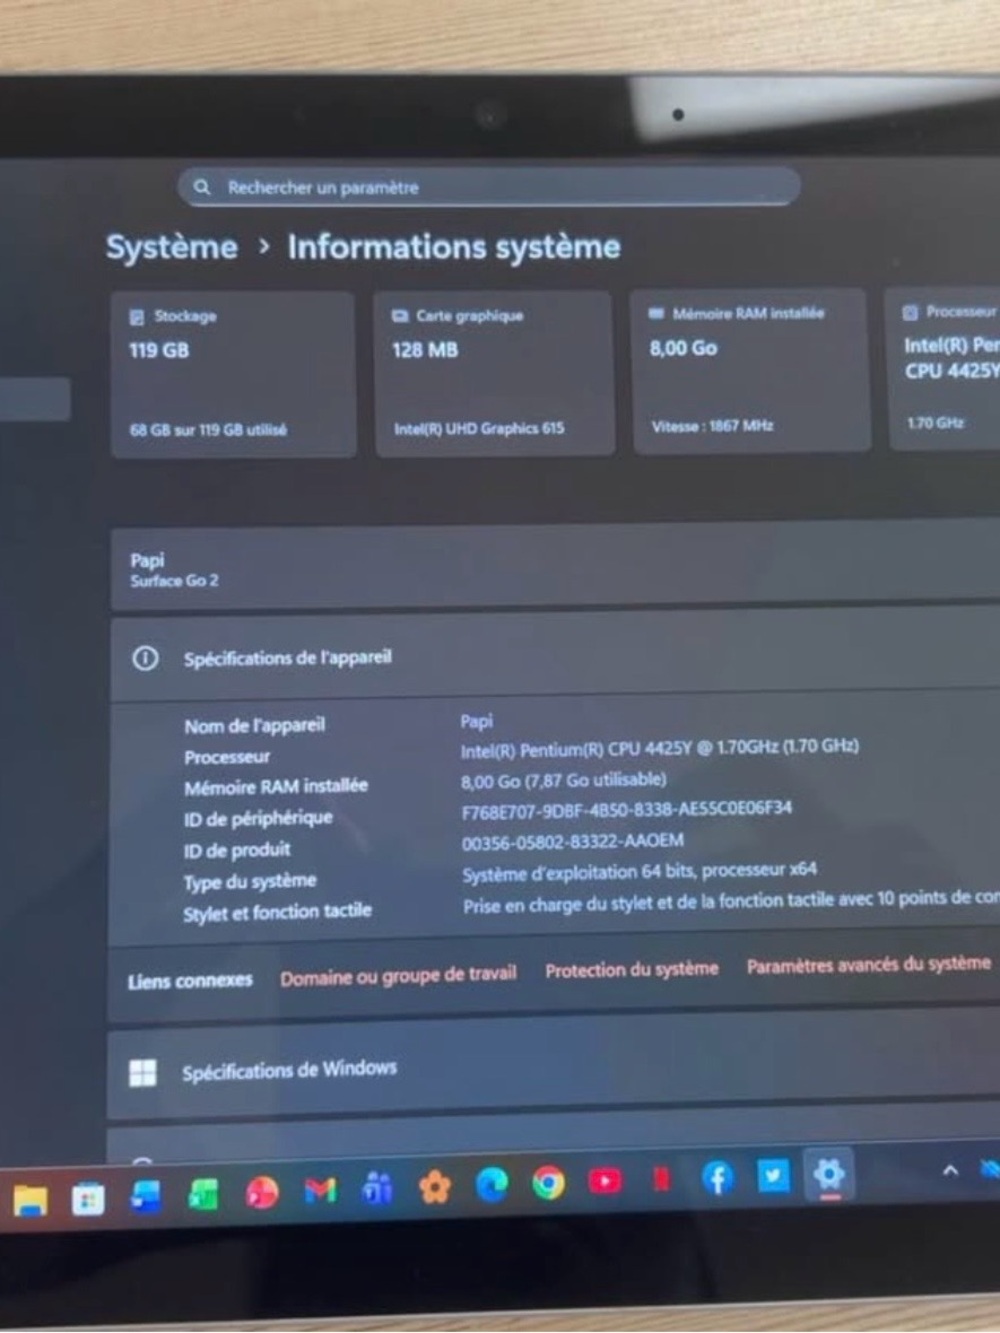The width and height of the screenshot is (1000, 1333).
Task: Click the Carte graphique card icon
Action: [x=400, y=316]
